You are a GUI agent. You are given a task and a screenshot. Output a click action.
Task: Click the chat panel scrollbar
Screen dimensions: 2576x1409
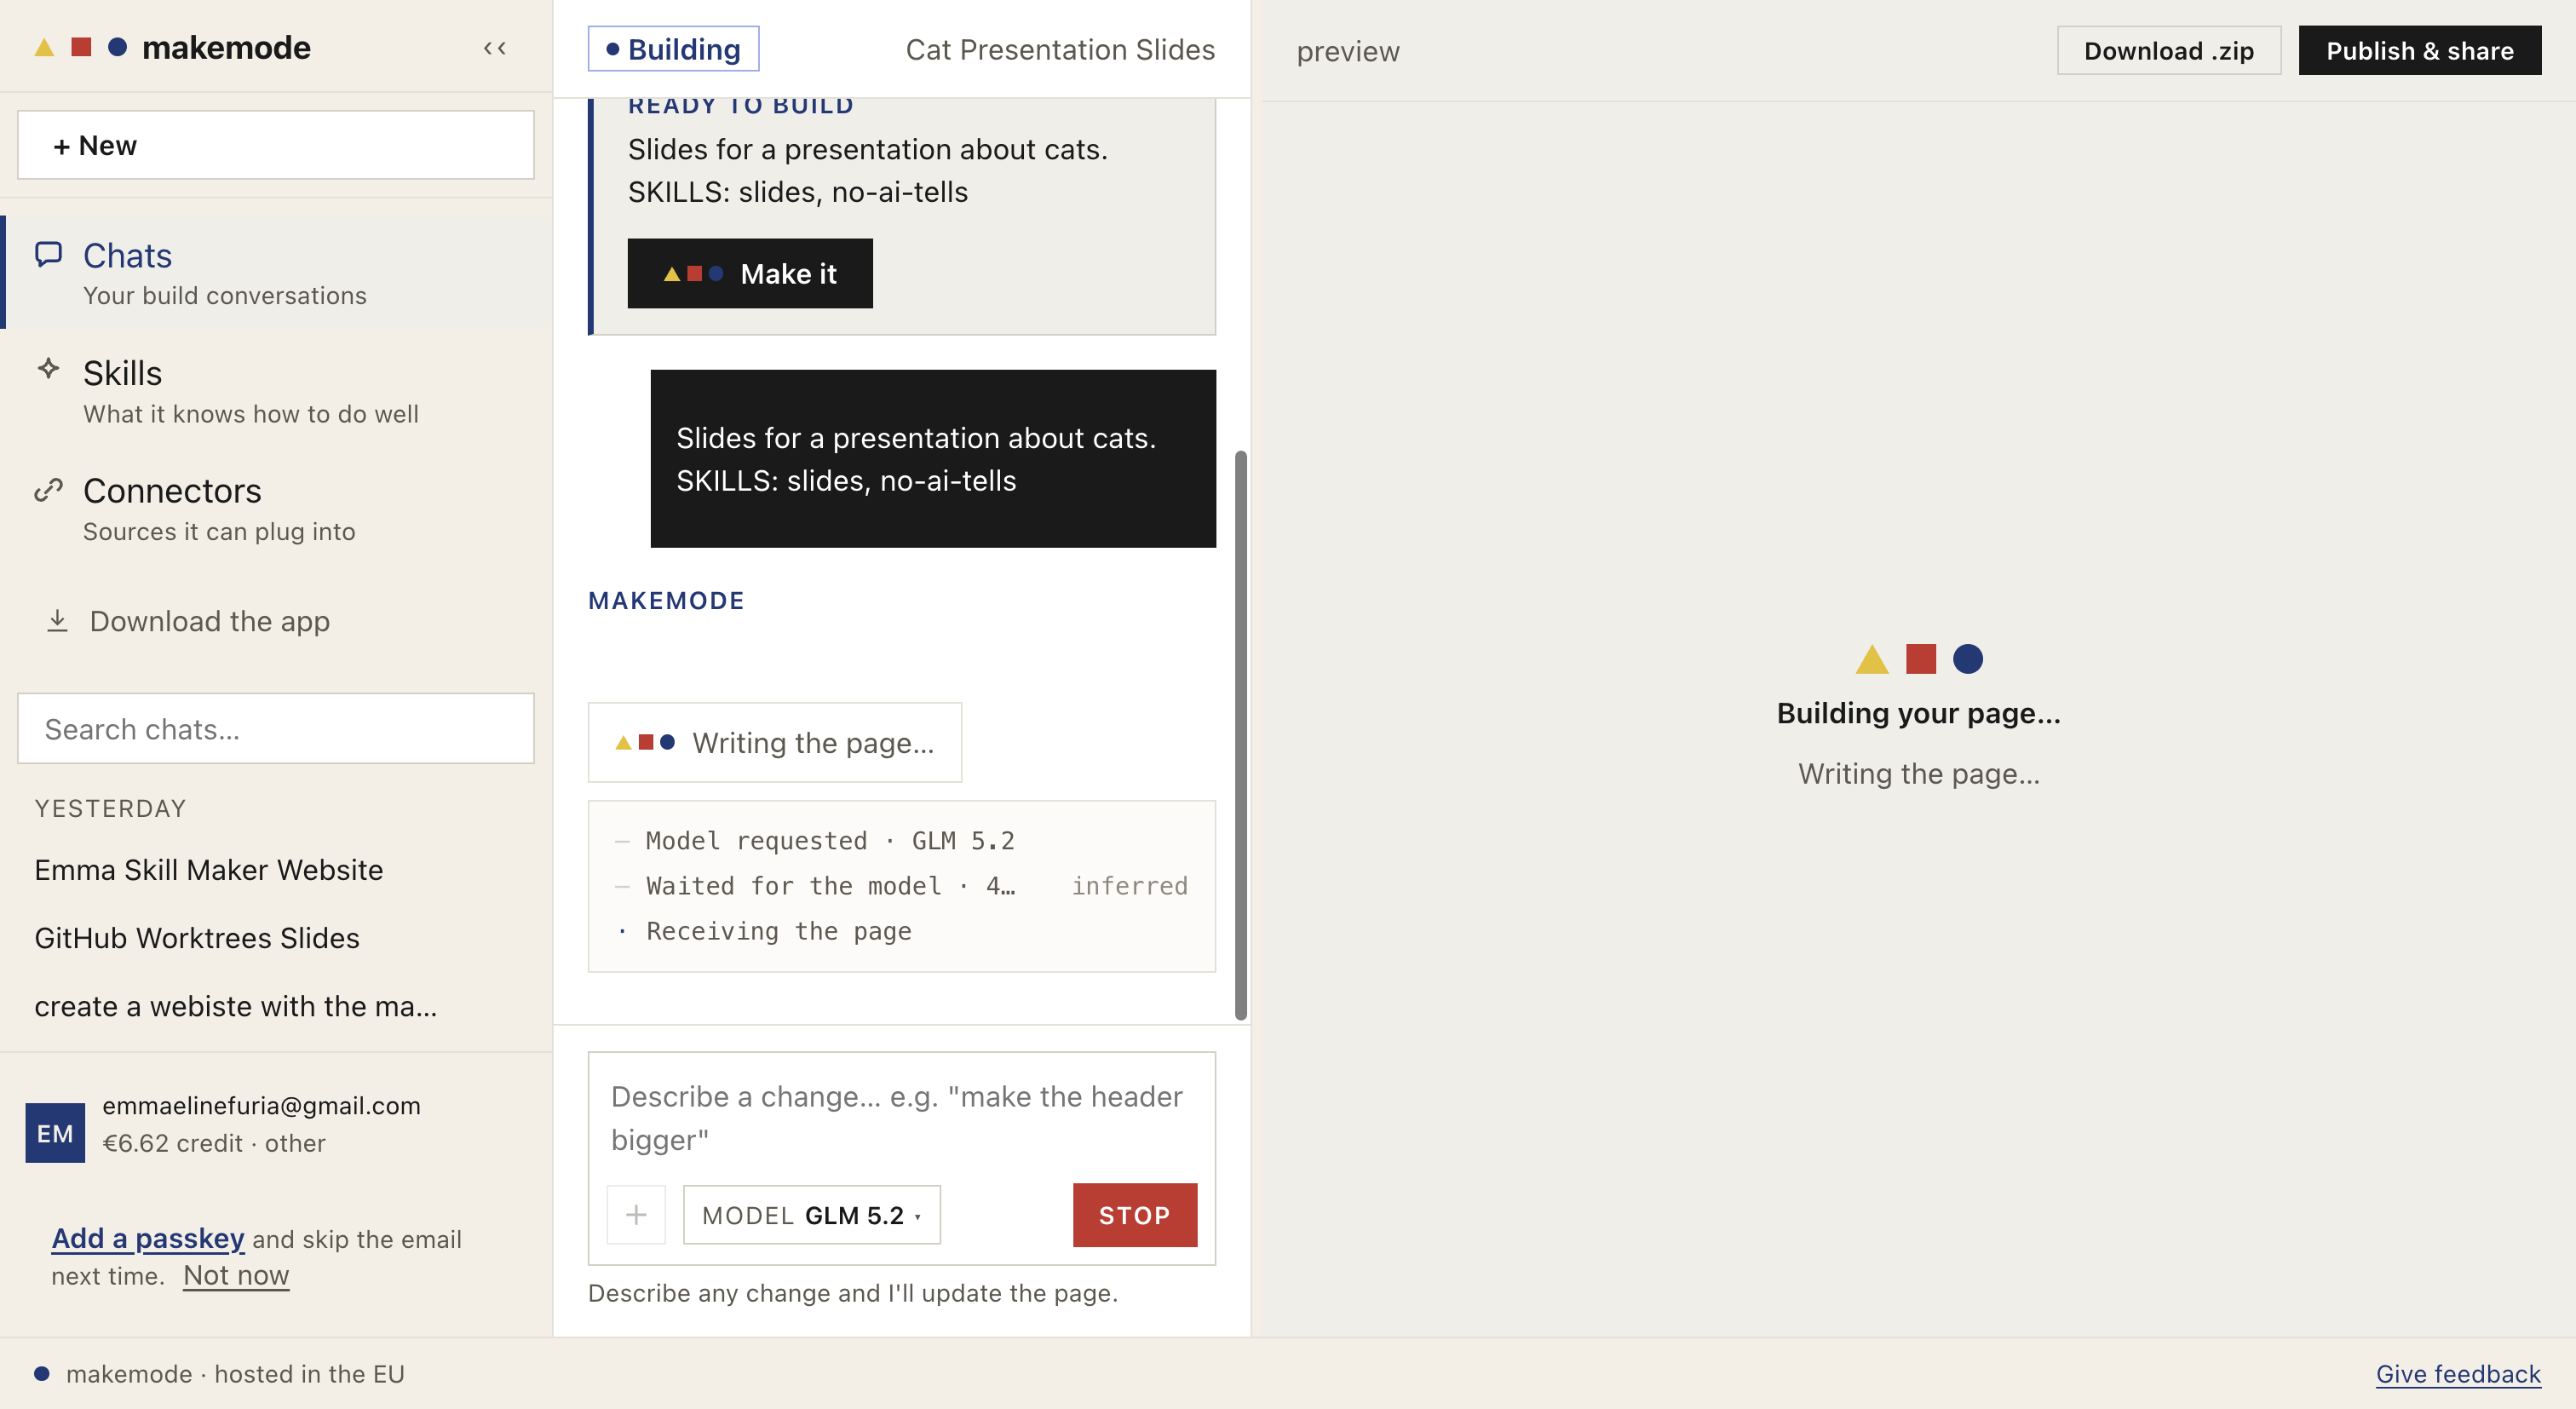coord(1240,735)
